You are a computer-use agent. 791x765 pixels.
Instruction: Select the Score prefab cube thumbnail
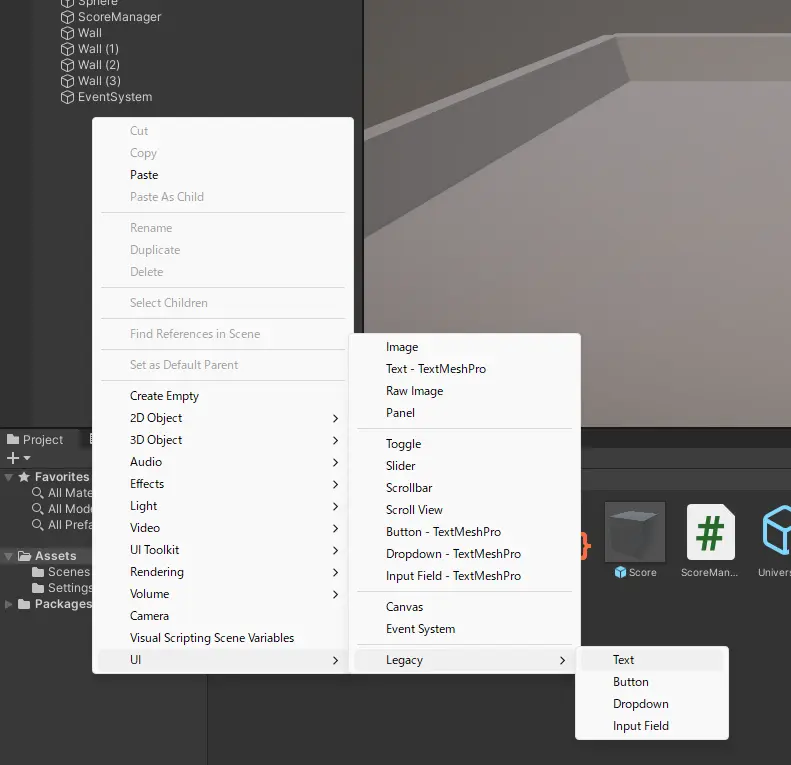coord(635,532)
